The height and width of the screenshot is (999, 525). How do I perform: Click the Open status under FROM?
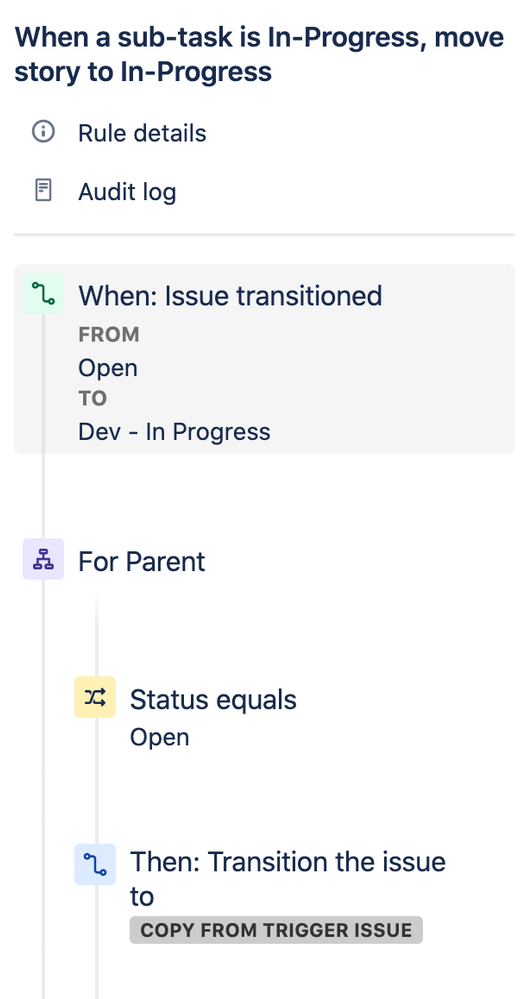tap(108, 368)
